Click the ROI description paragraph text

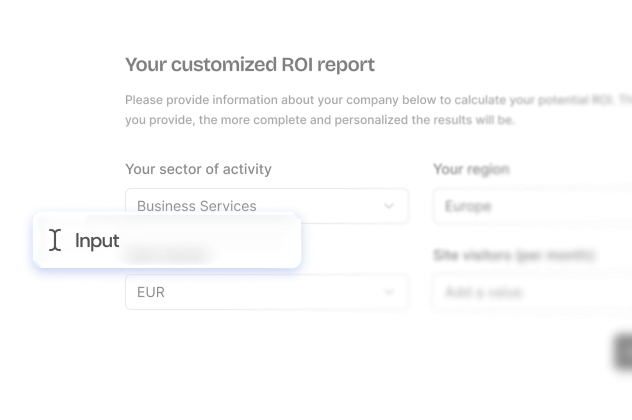click(370, 110)
